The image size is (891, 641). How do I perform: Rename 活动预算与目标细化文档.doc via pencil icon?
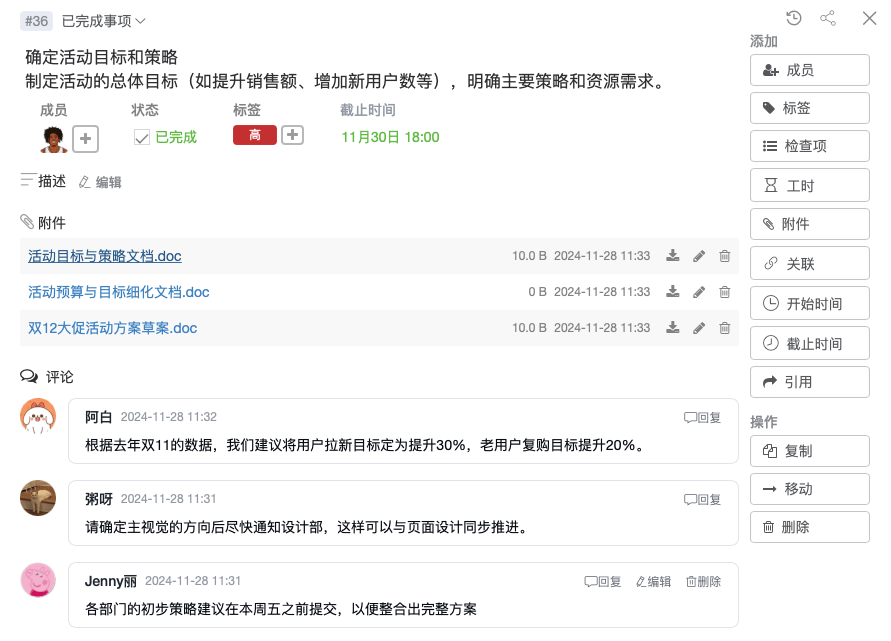point(699,292)
